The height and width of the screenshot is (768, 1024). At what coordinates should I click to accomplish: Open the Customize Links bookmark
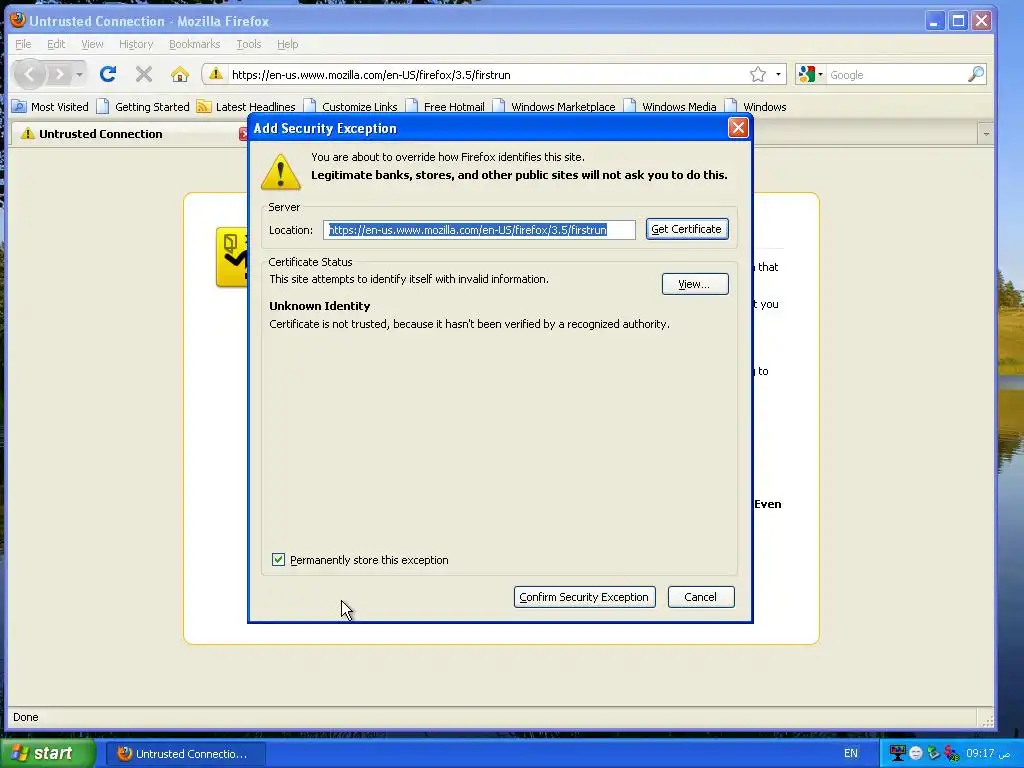pyautogui.click(x=351, y=106)
